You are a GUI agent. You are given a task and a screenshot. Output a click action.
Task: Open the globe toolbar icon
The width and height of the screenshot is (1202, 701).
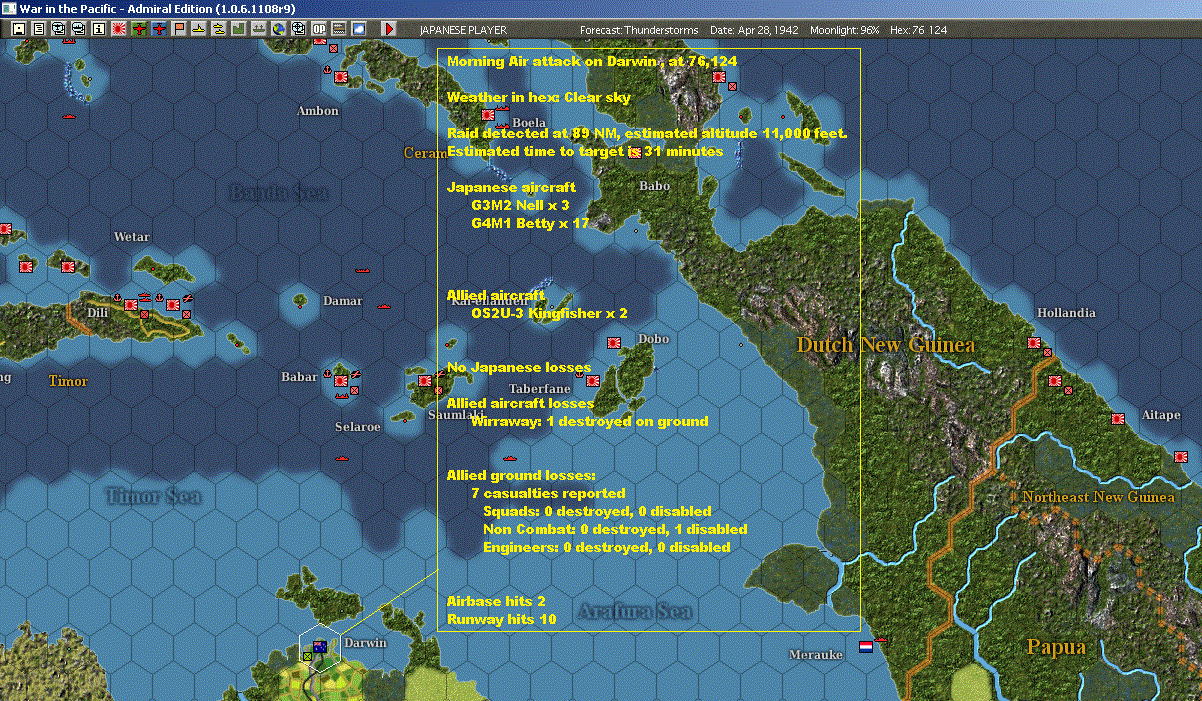(278, 29)
